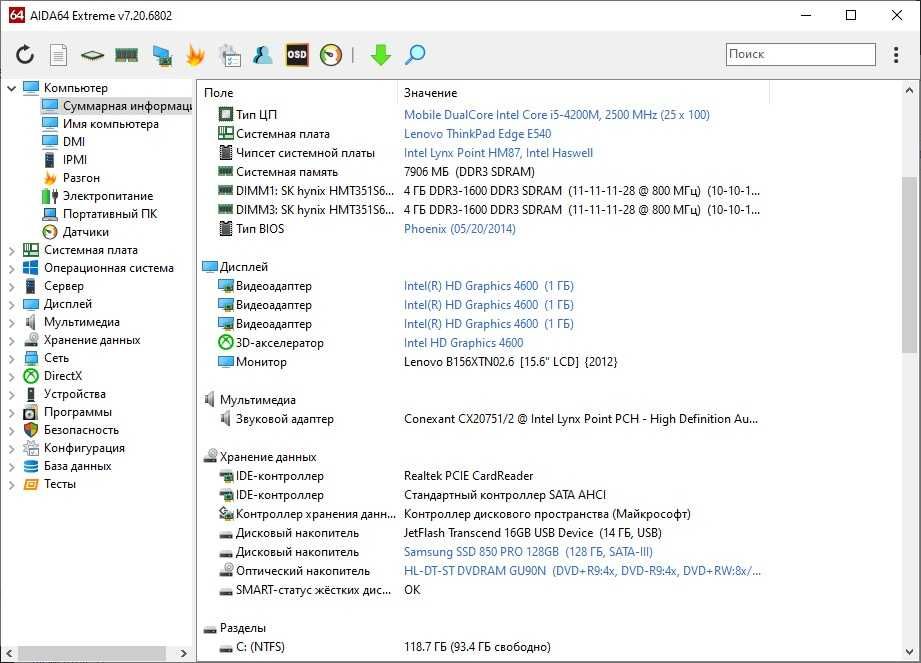Select Электропитание tree item
The height and width of the screenshot is (663, 921).
(107, 196)
